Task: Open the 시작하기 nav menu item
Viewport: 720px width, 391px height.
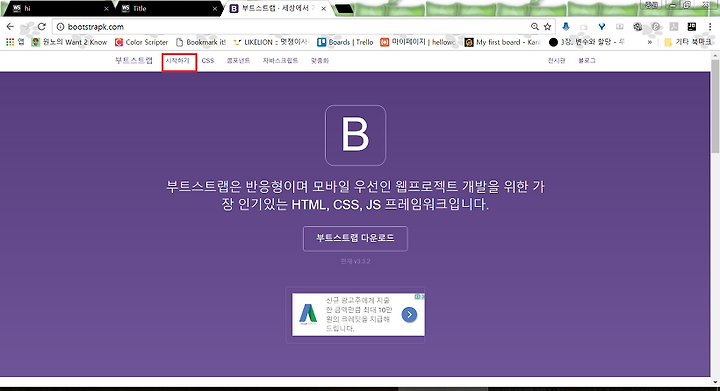Action: (x=178, y=61)
